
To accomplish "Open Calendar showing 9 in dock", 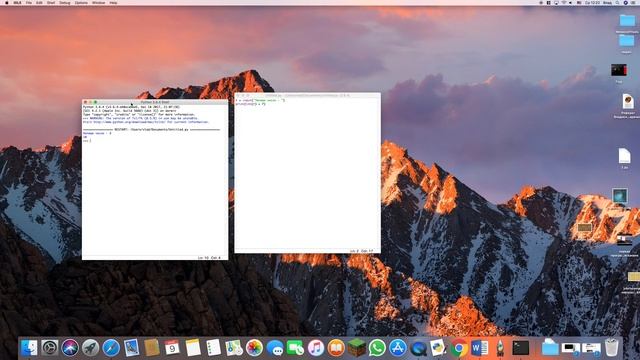I will click(172, 348).
